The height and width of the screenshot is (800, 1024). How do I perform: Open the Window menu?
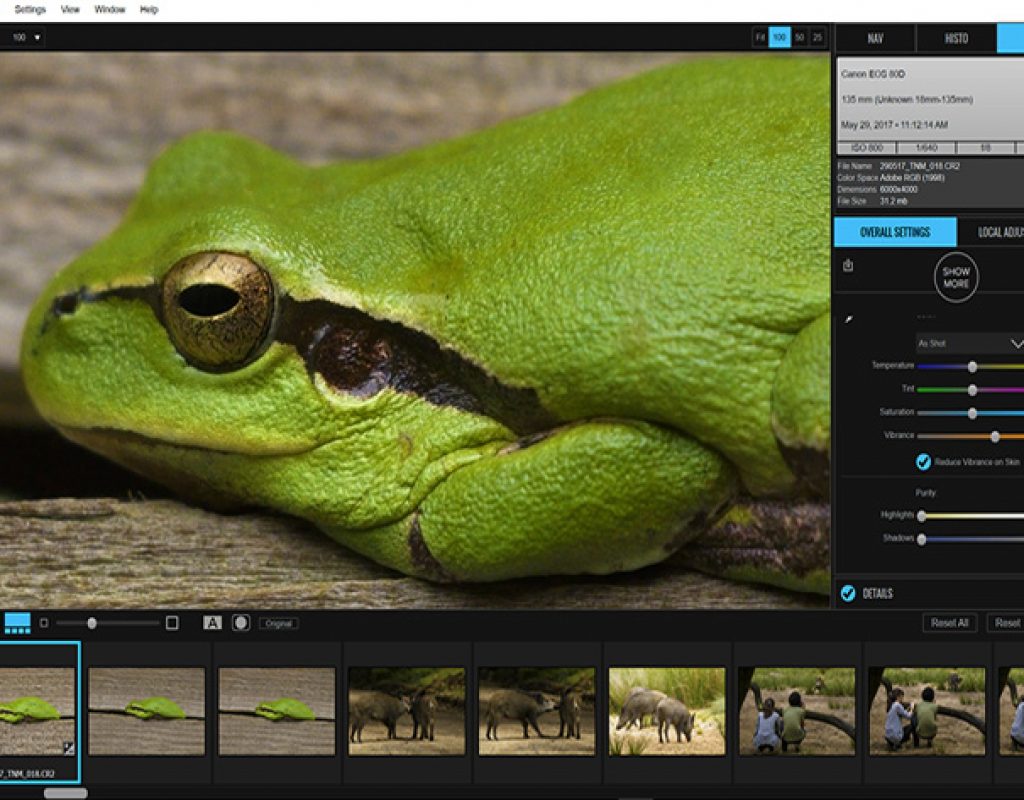point(110,10)
